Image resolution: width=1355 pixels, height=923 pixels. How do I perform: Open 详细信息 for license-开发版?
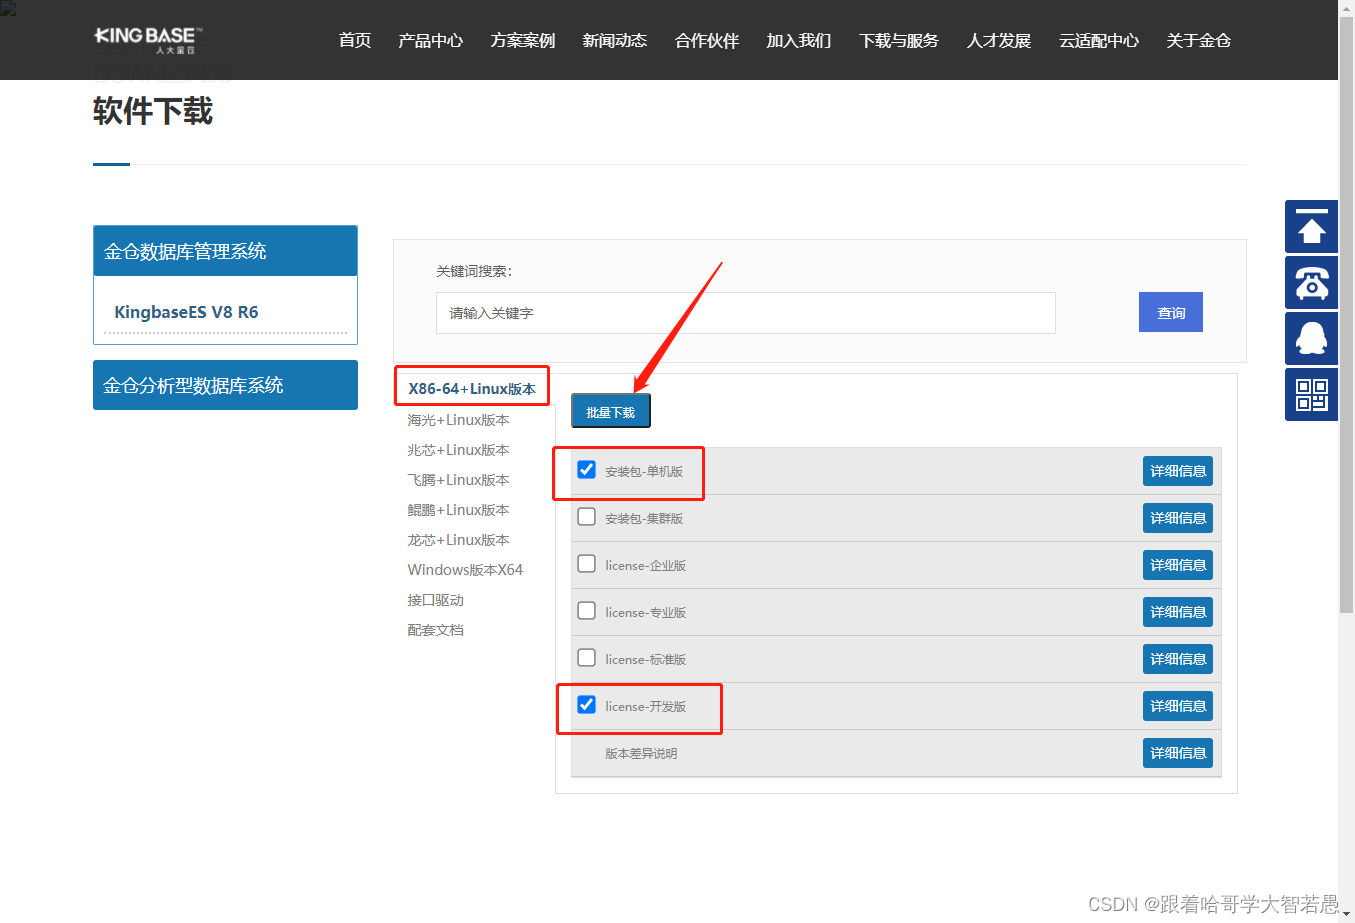tap(1178, 706)
